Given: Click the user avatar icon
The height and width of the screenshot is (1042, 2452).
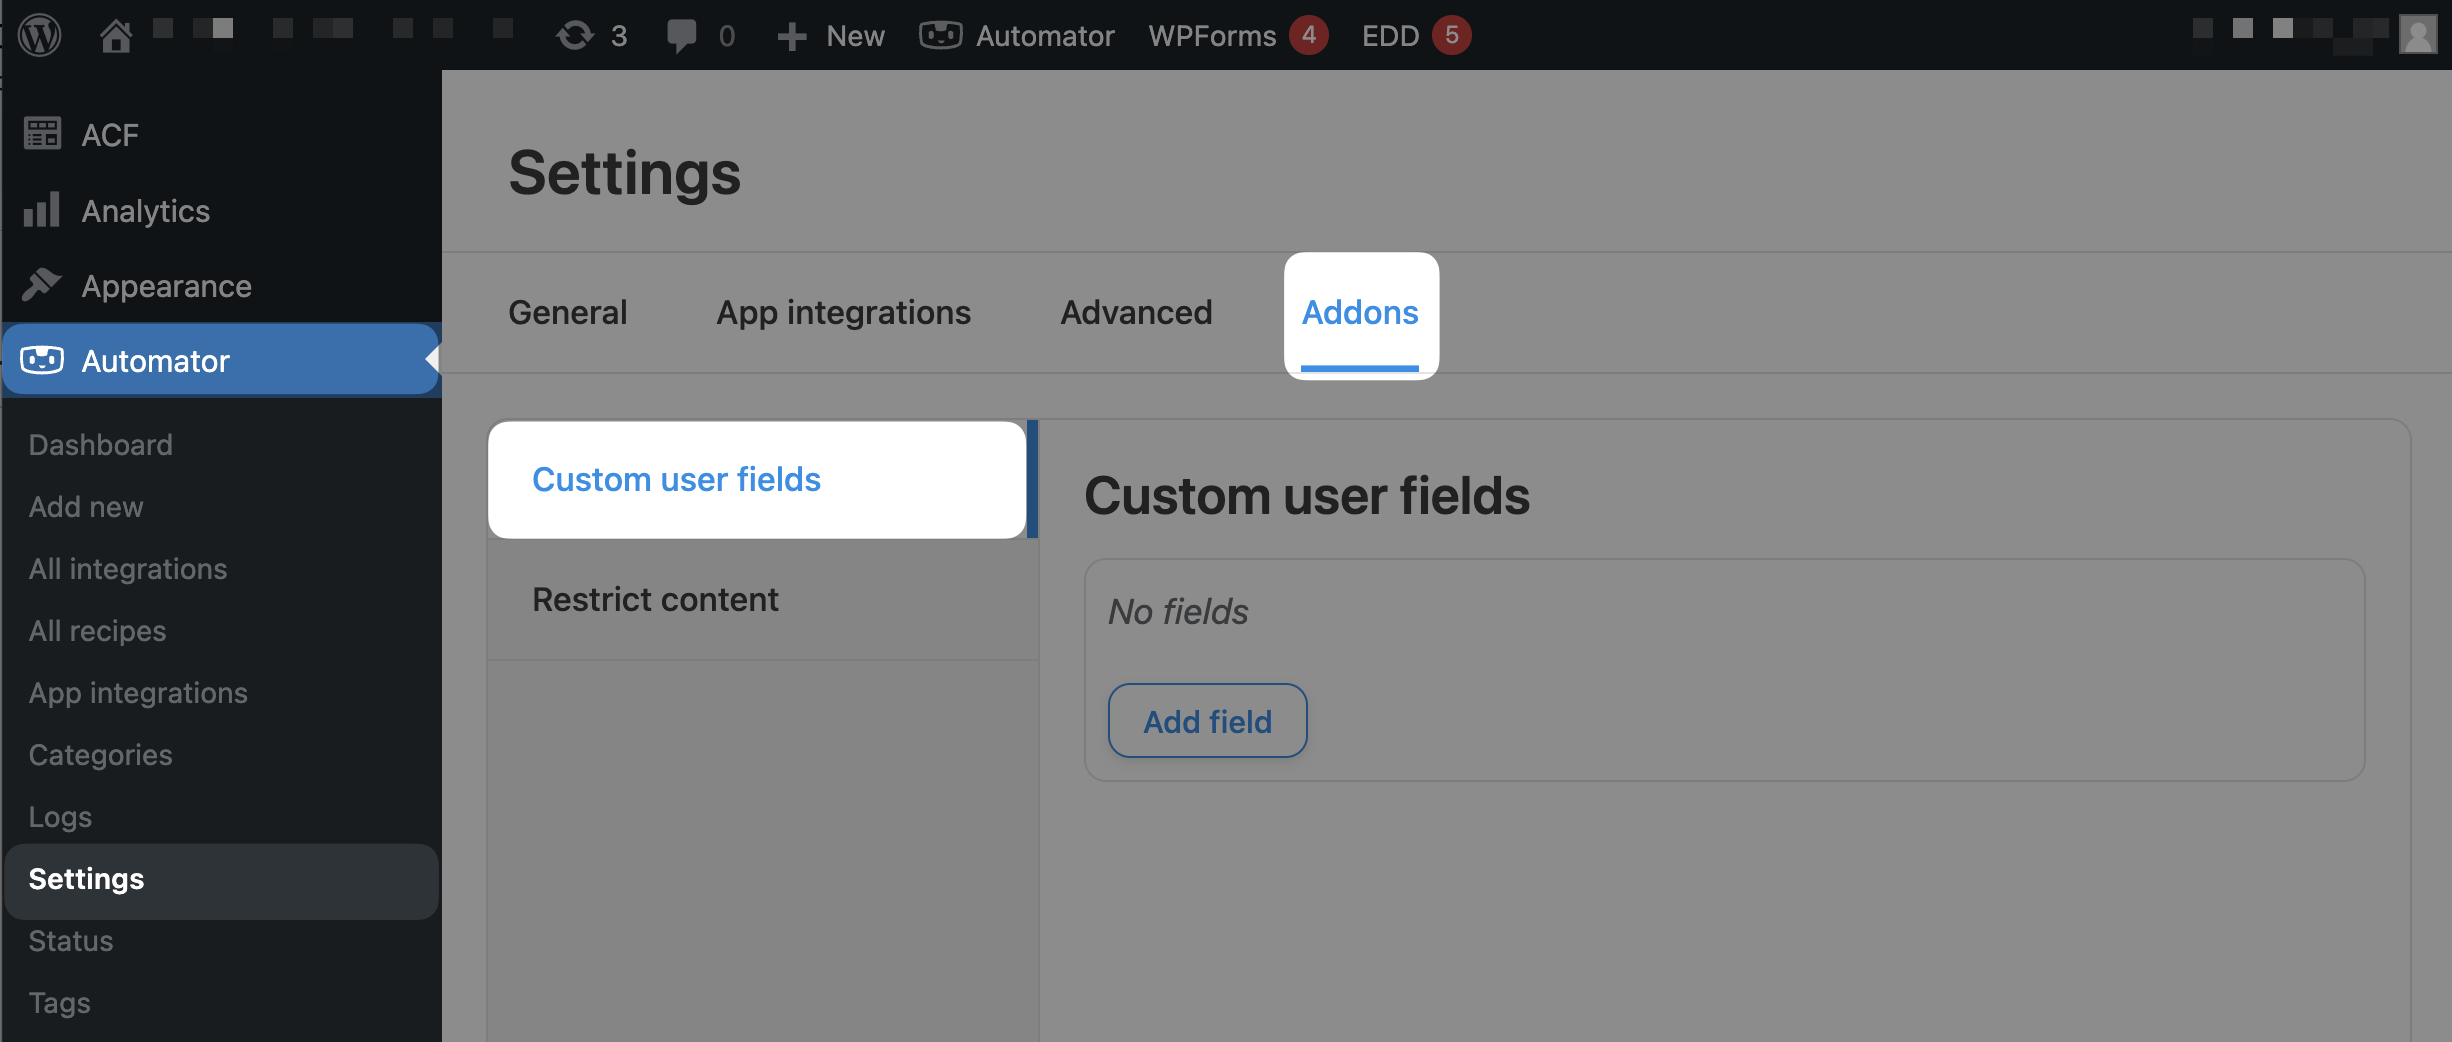Looking at the screenshot, I should point(2417,35).
